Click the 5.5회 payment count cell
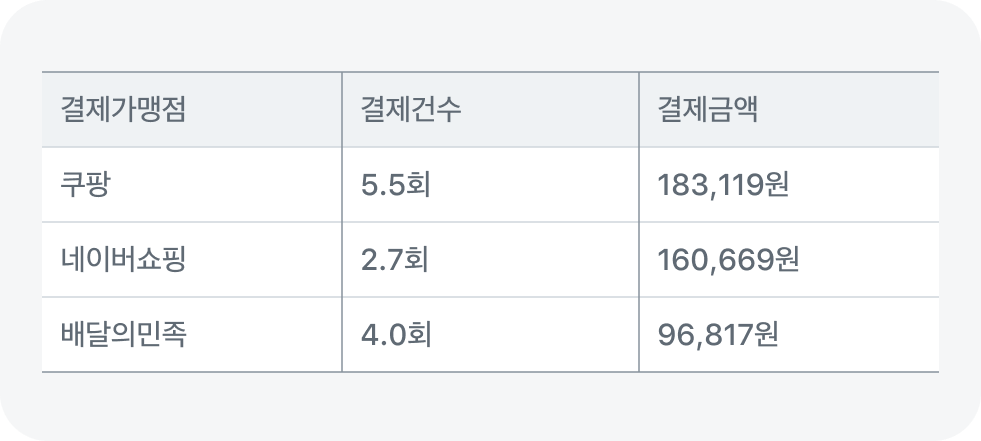 point(396,185)
